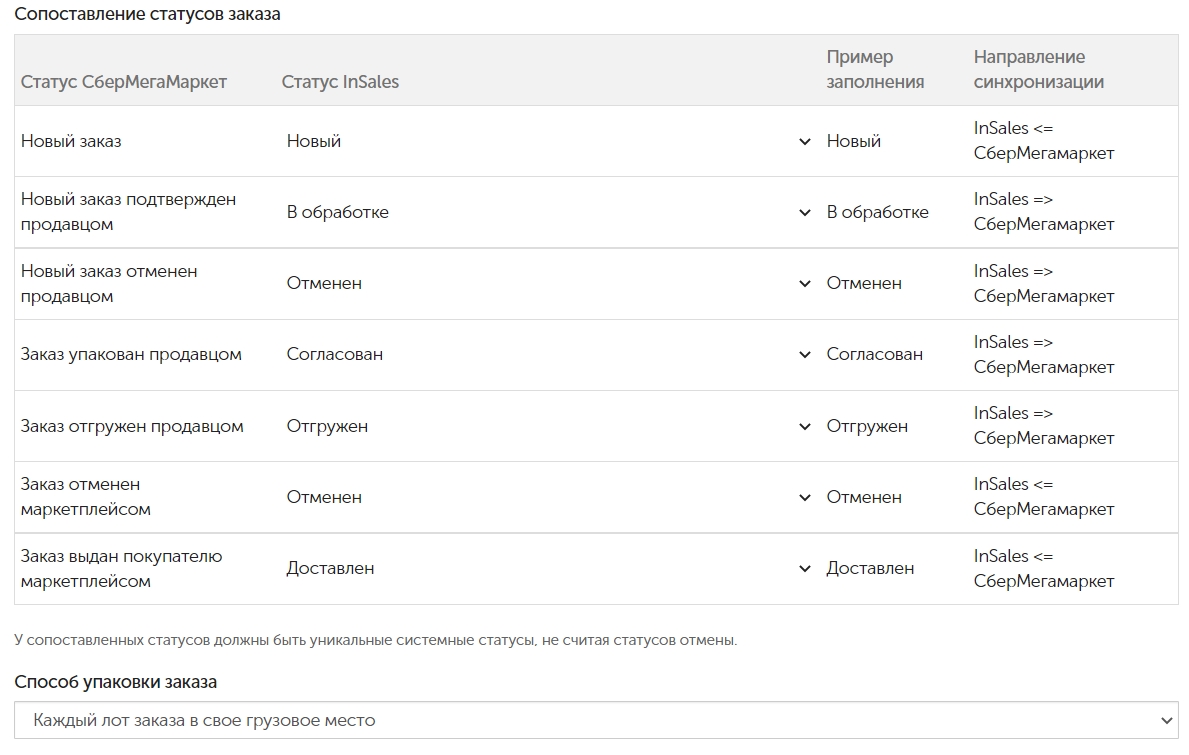The height and width of the screenshot is (755, 1189).
Task: Click the "Сопоставление статусов заказа" heading
Action: click(147, 15)
